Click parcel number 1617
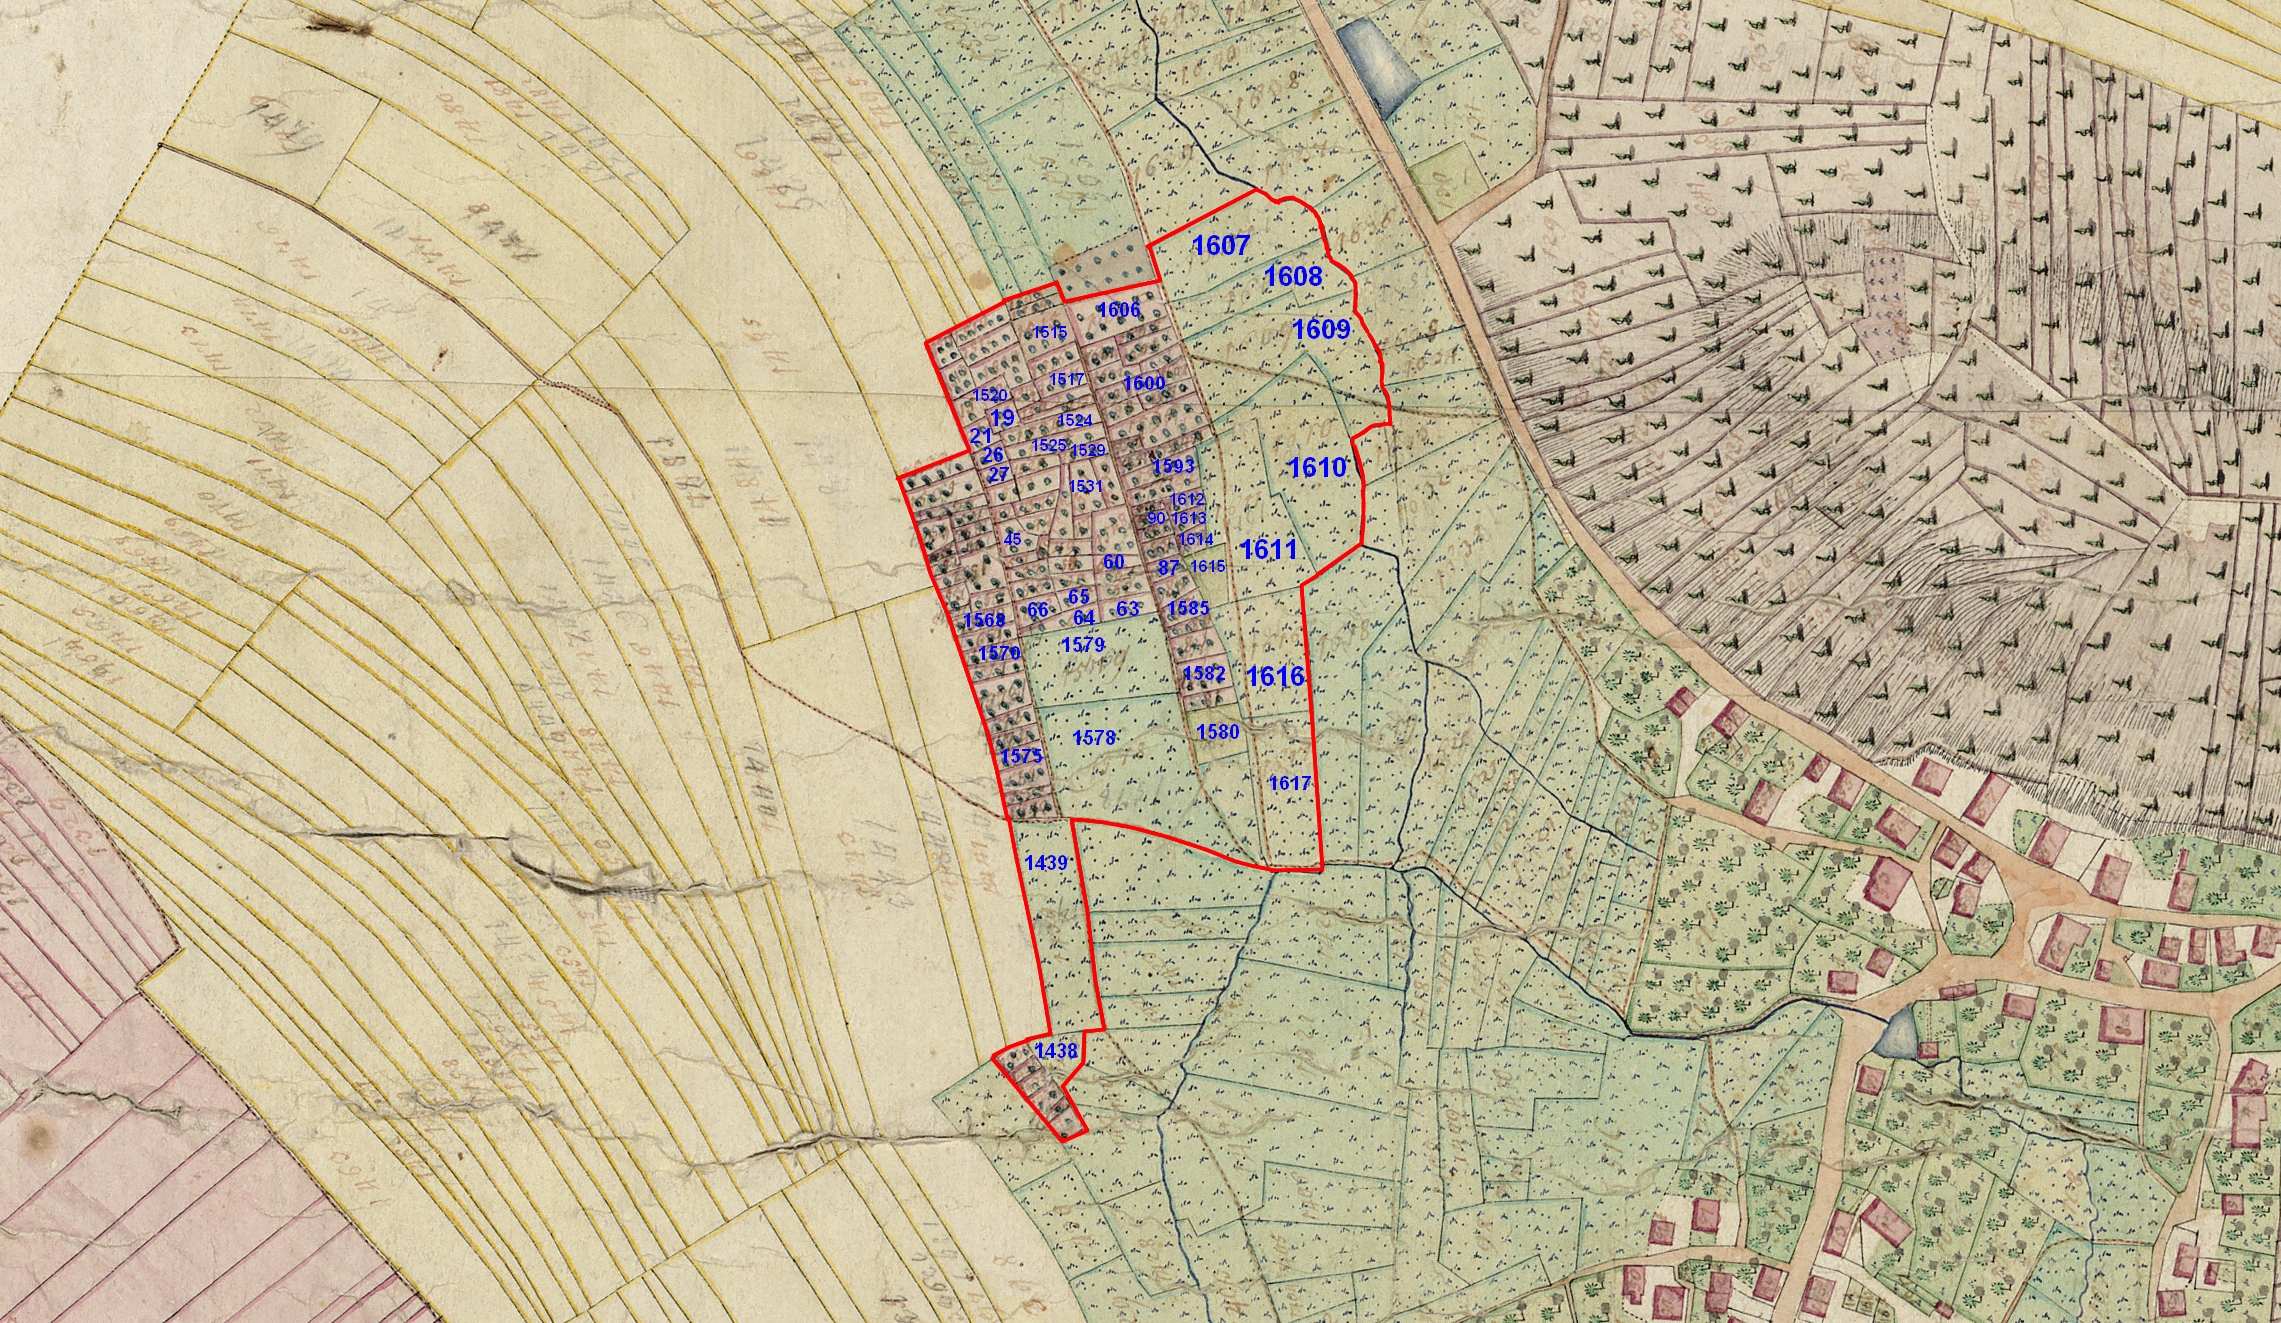The width and height of the screenshot is (2281, 1323). (x=1289, y=783)
